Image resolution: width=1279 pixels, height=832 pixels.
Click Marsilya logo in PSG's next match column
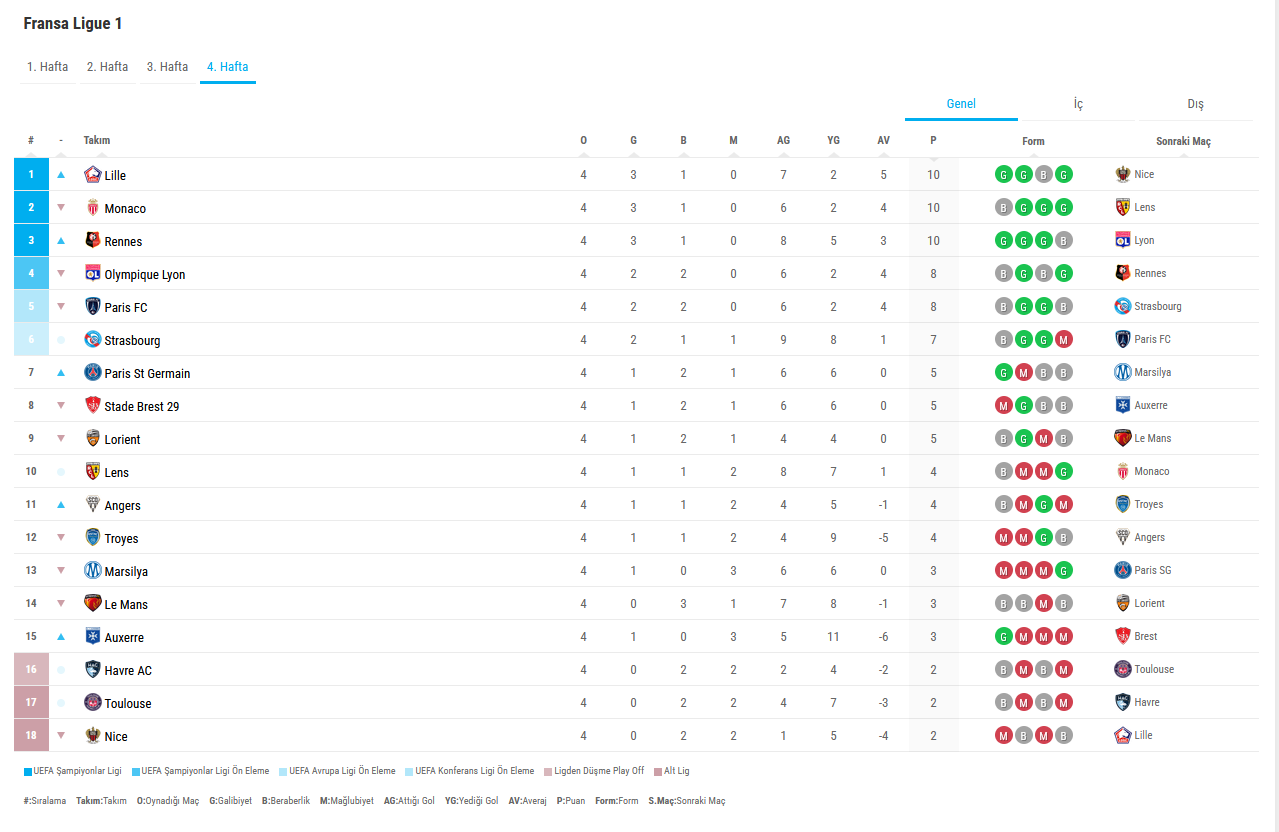coord(1123,372)
